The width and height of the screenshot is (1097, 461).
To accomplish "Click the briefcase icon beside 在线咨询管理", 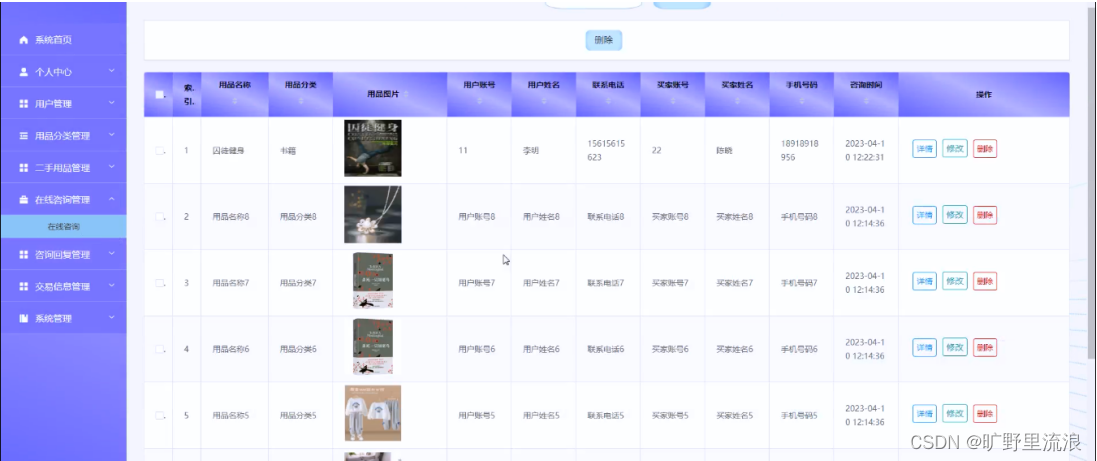I will click(24, 200).
